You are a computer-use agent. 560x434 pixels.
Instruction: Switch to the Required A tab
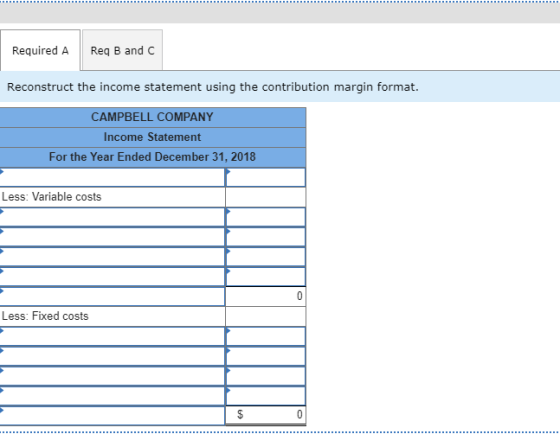point(40,50)
